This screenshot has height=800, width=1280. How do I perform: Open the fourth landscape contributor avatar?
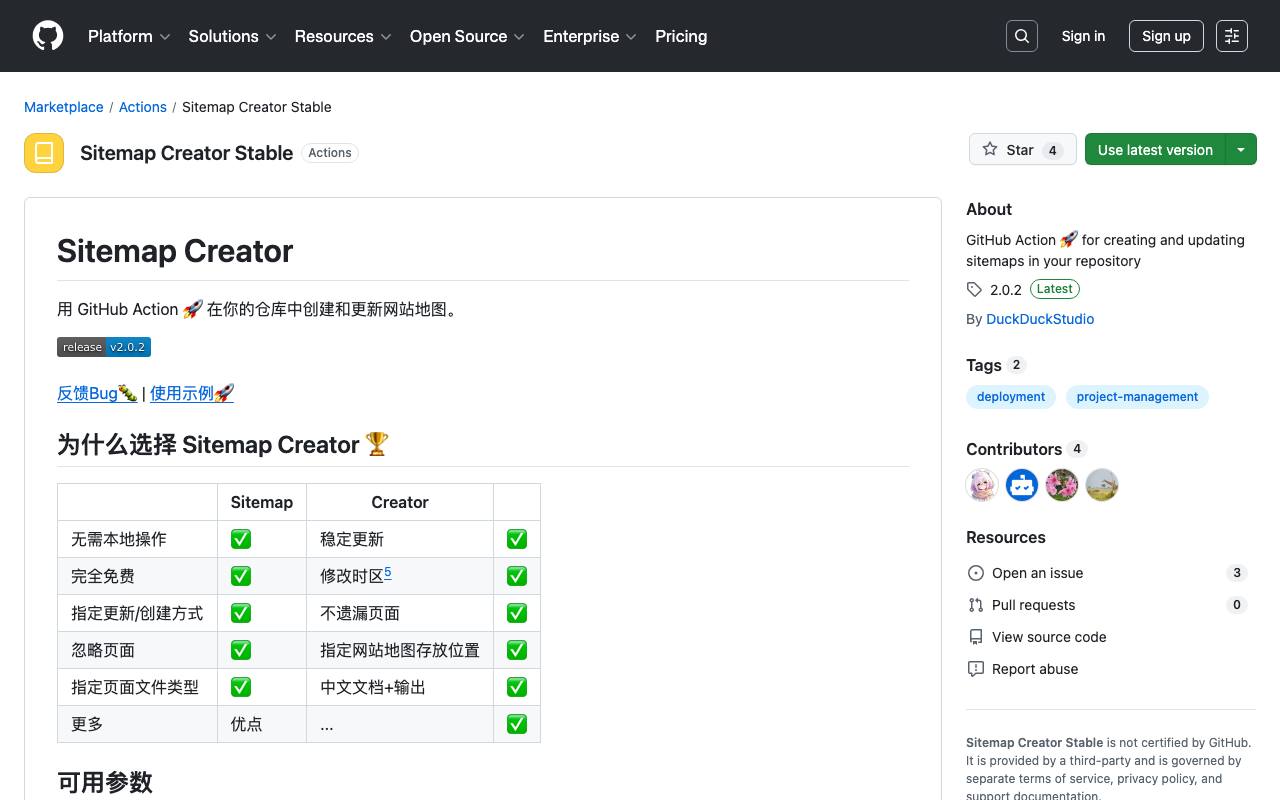[x=1102, y=485]
